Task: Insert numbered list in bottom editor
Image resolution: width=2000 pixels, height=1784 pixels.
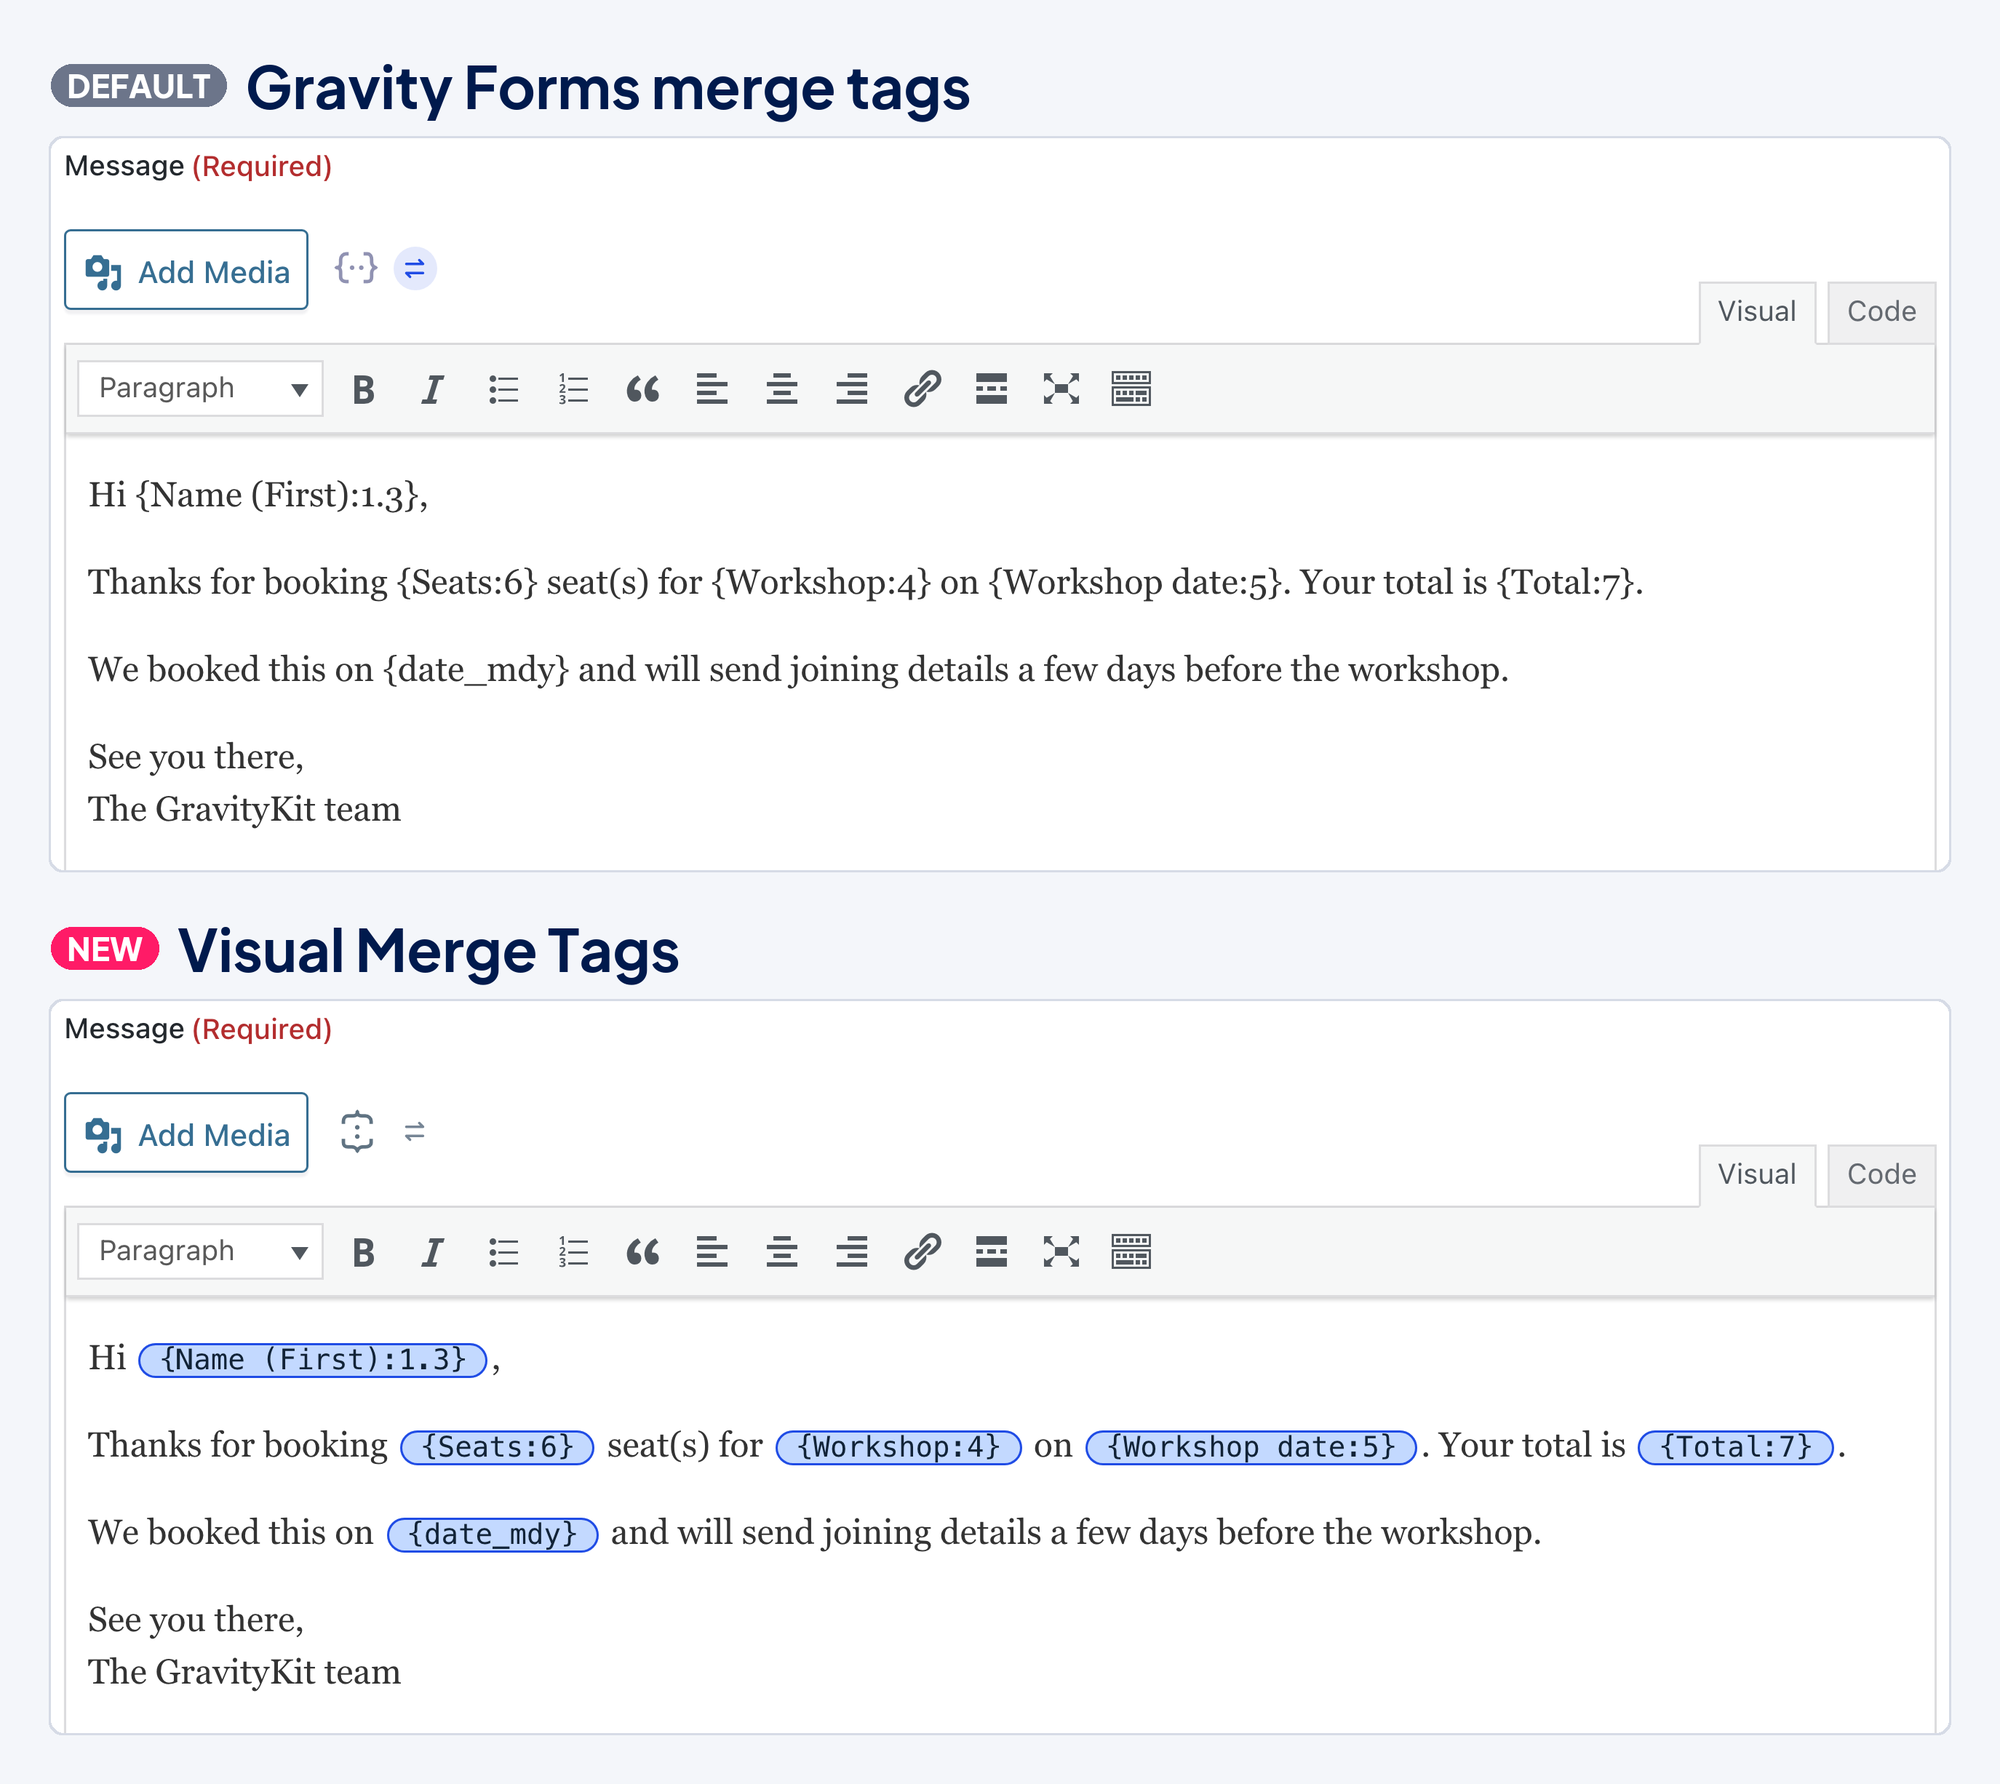Action: coord(574,1252)
